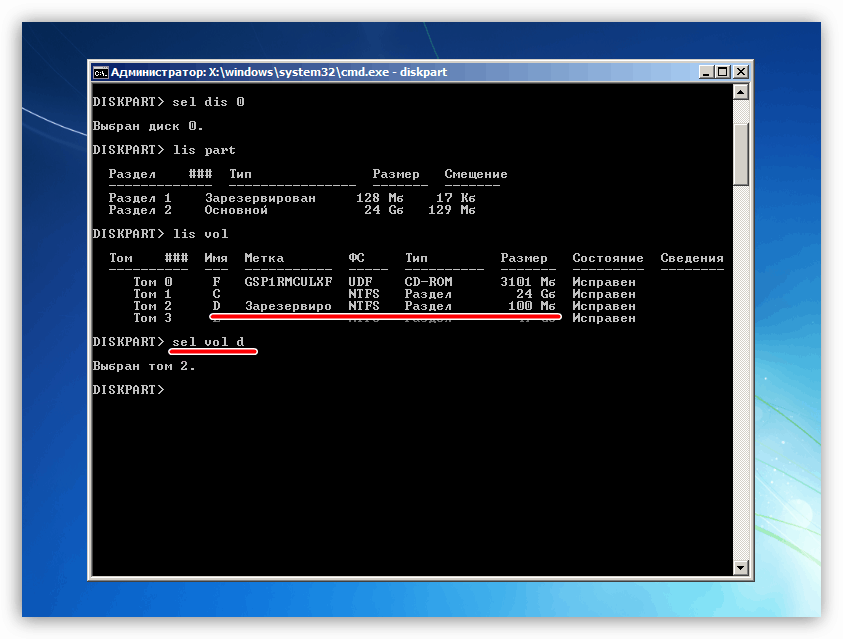Click the scrollbar down arrow
Screen dimensions: 843x639
[x=741, y=567]
